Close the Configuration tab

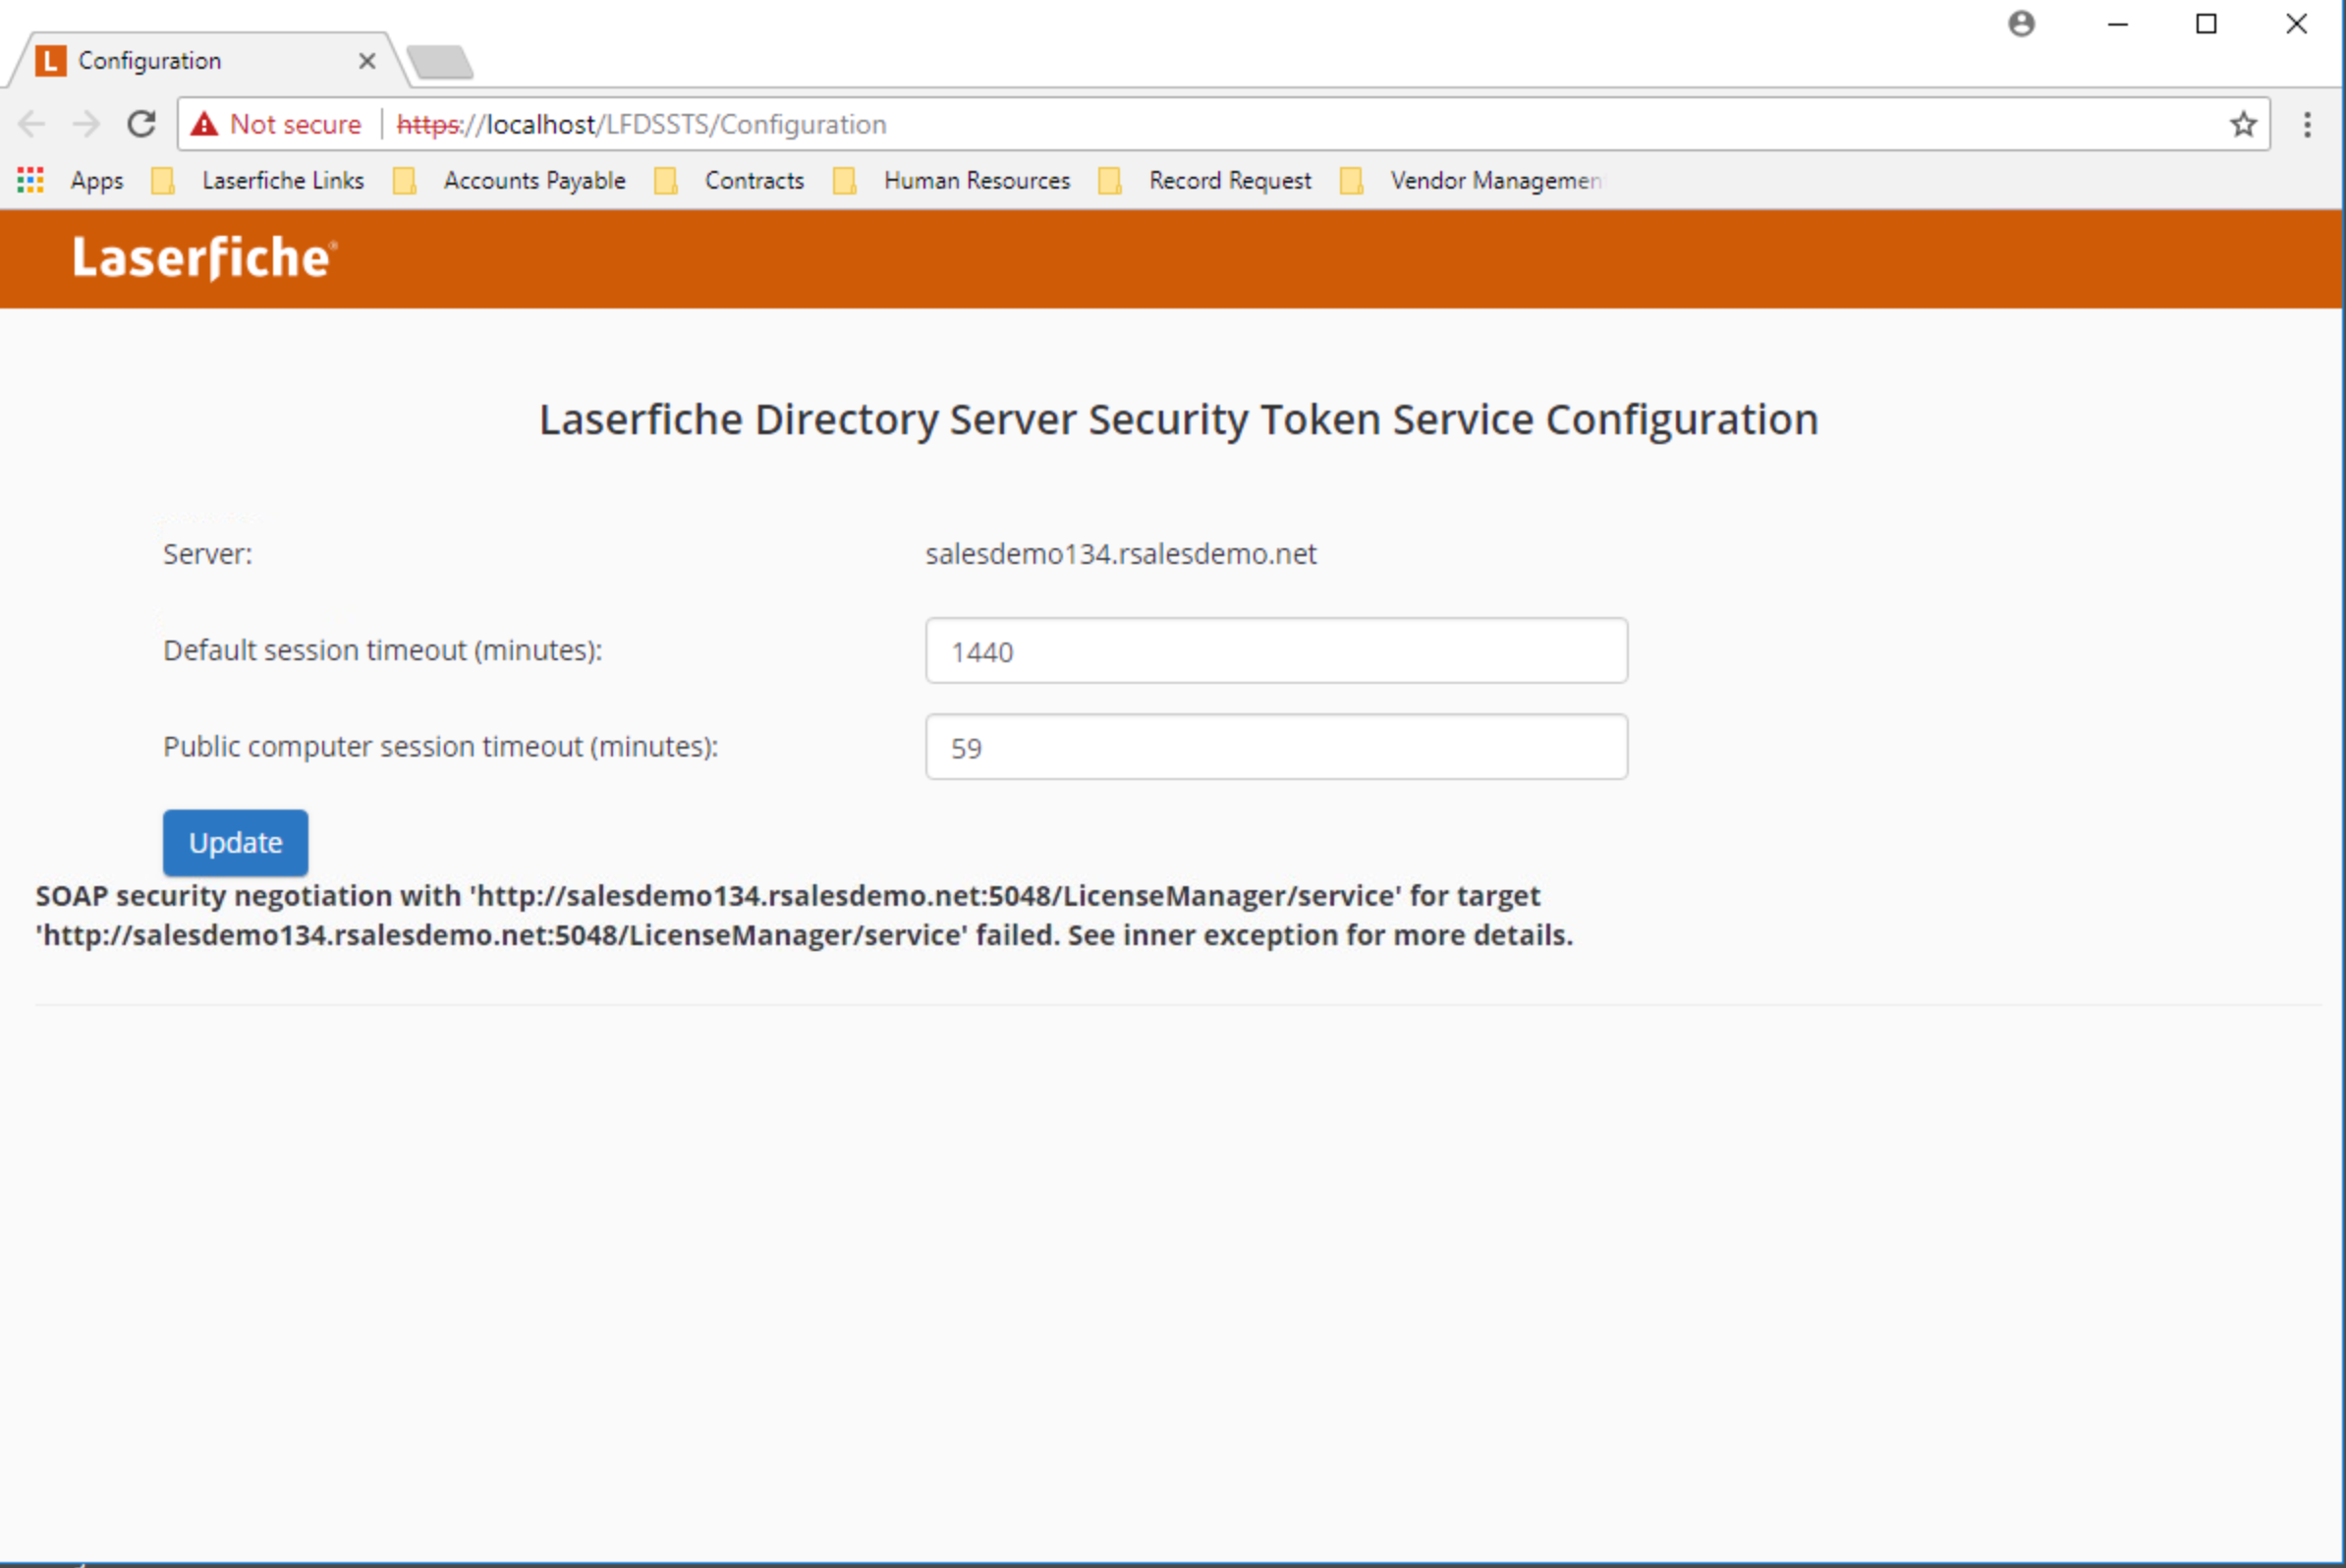pyautogui.click(x=367, y=61)
